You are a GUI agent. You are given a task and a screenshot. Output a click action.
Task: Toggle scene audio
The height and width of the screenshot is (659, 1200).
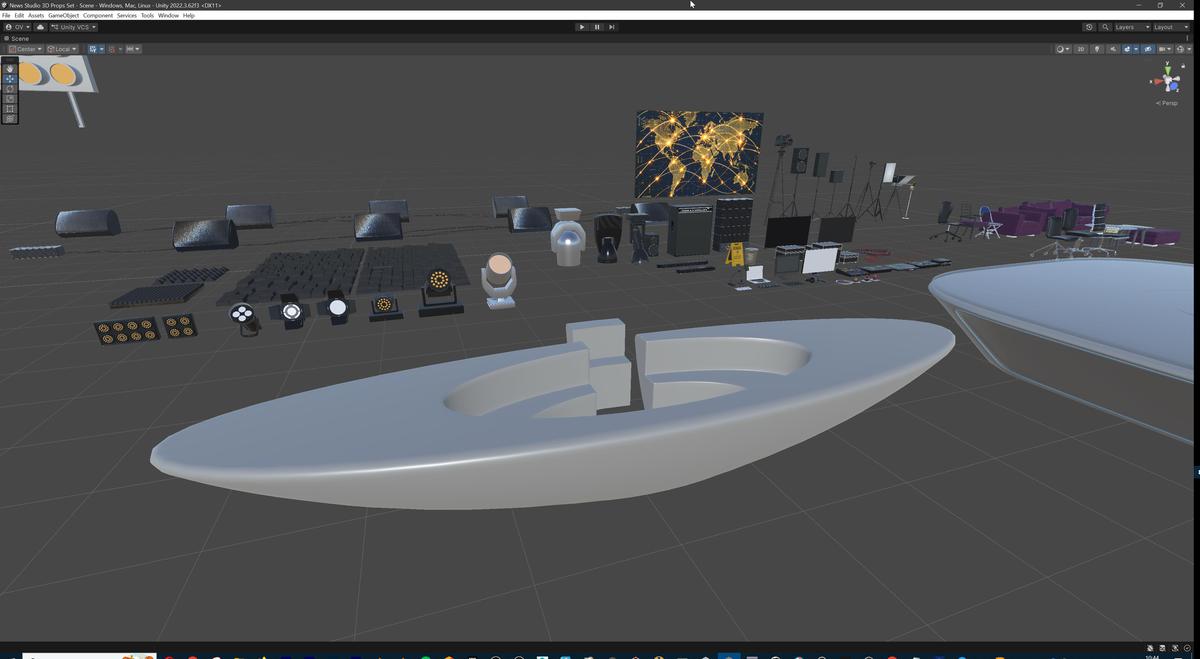(x=1113, y=49)
